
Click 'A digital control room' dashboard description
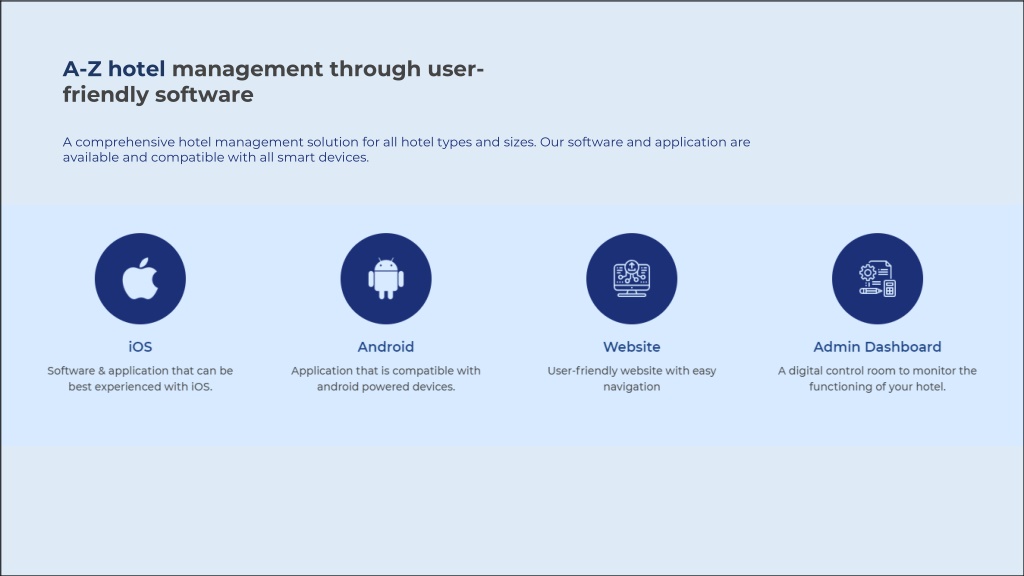pos(877,379)
